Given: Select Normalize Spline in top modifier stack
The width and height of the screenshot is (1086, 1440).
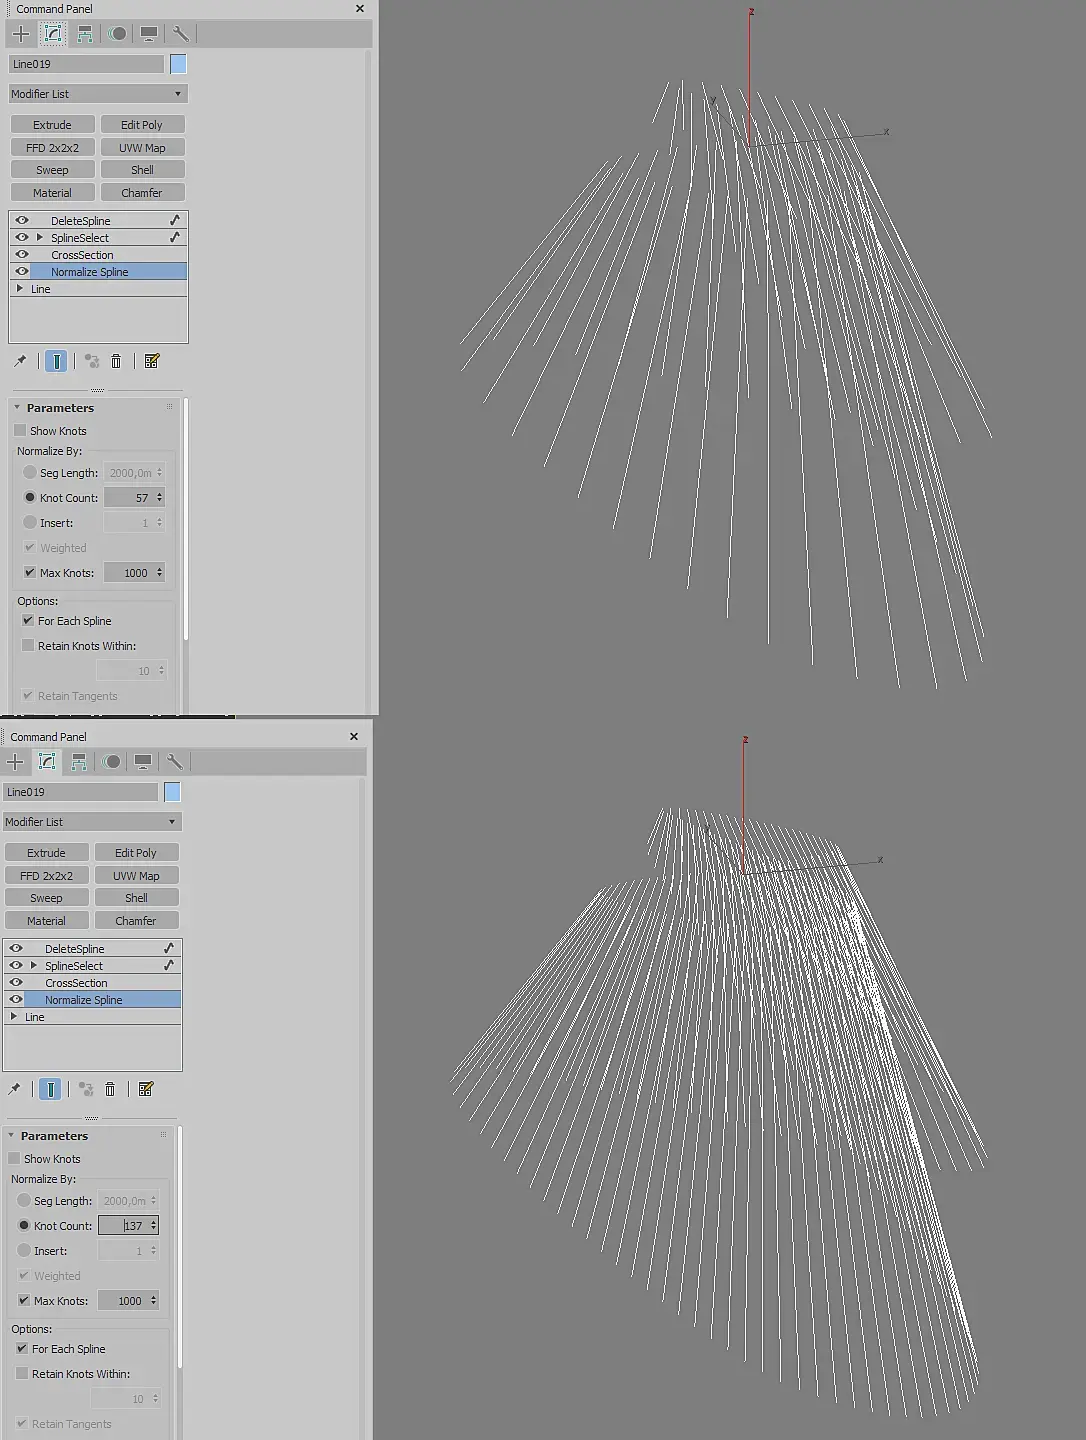Looking at the screenshot, I should point(98,271).
